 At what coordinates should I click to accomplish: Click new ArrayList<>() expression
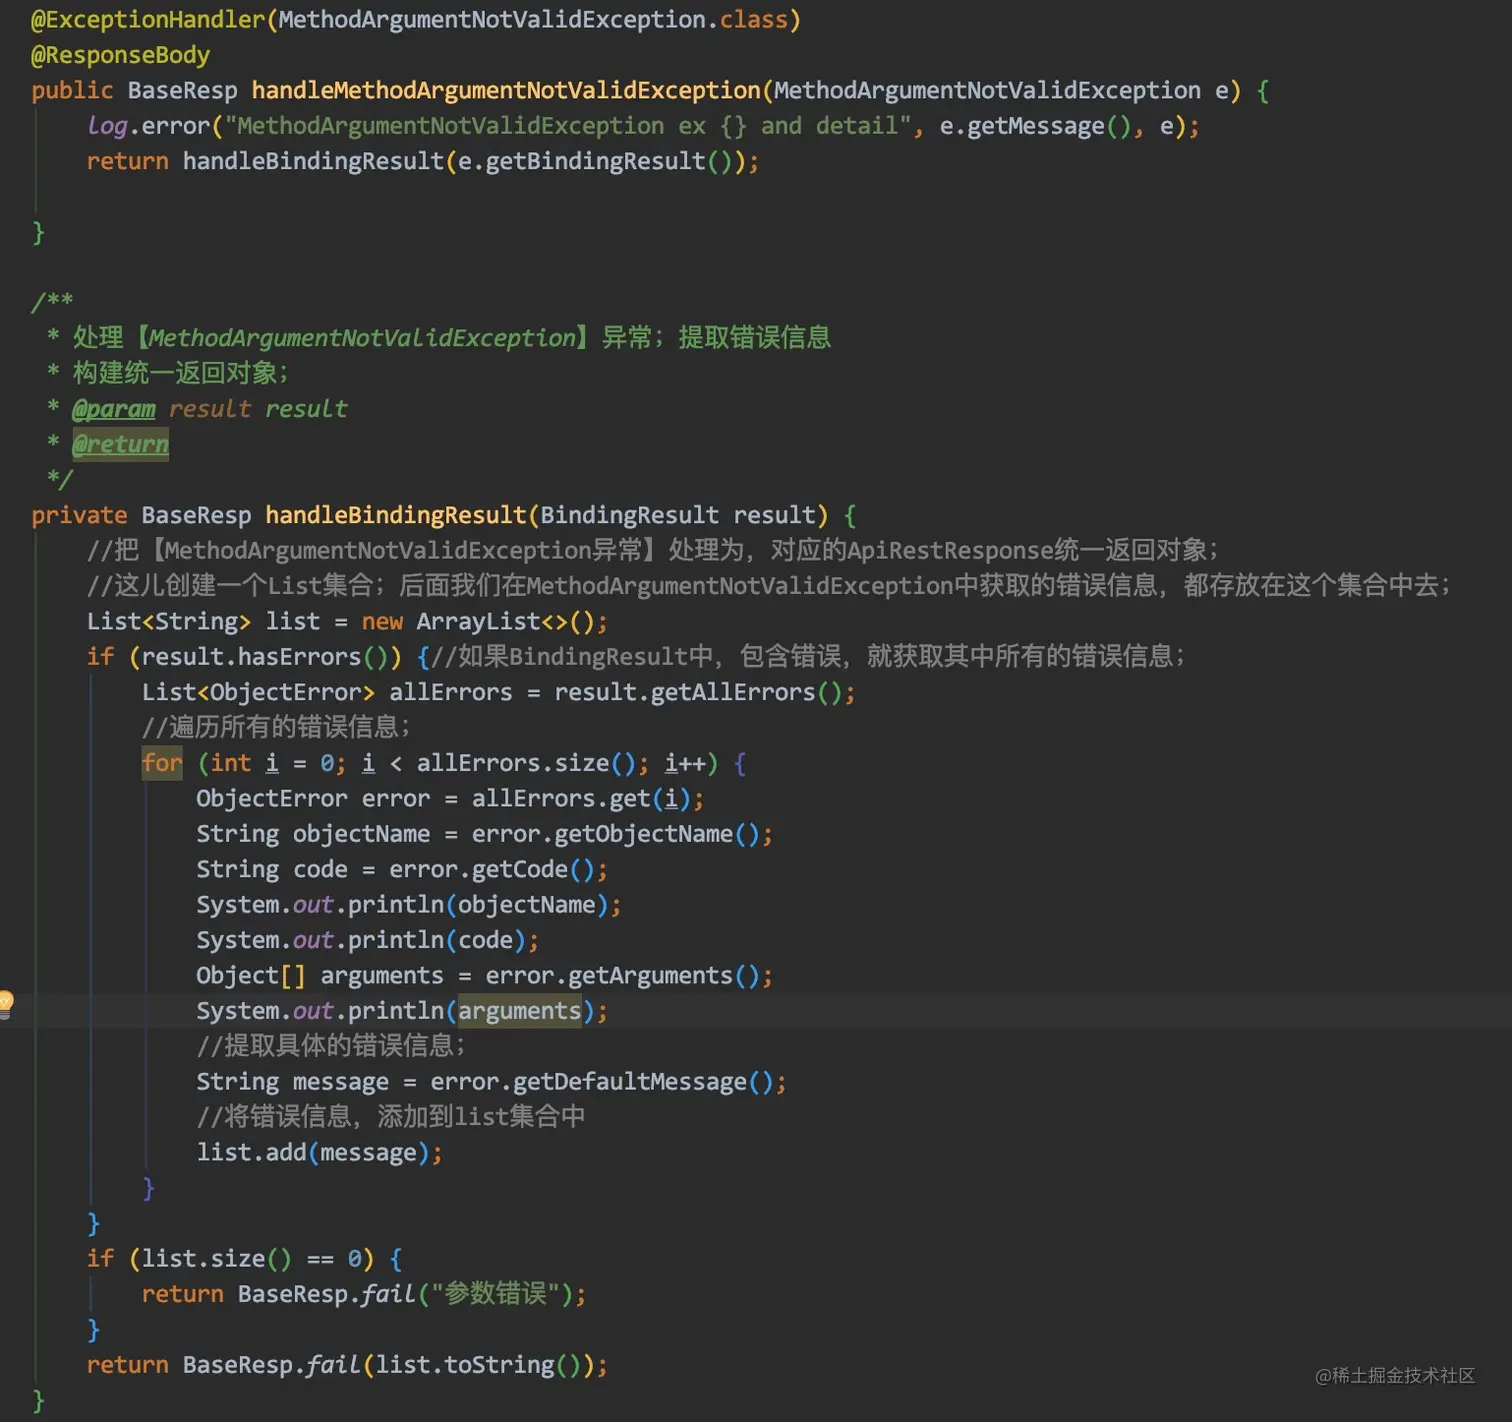coord(479,621)
